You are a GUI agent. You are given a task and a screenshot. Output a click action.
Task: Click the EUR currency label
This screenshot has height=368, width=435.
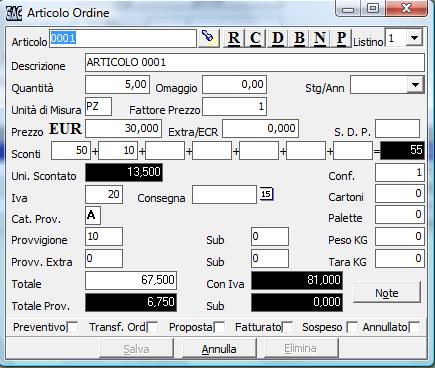click(x=65, y=128)
